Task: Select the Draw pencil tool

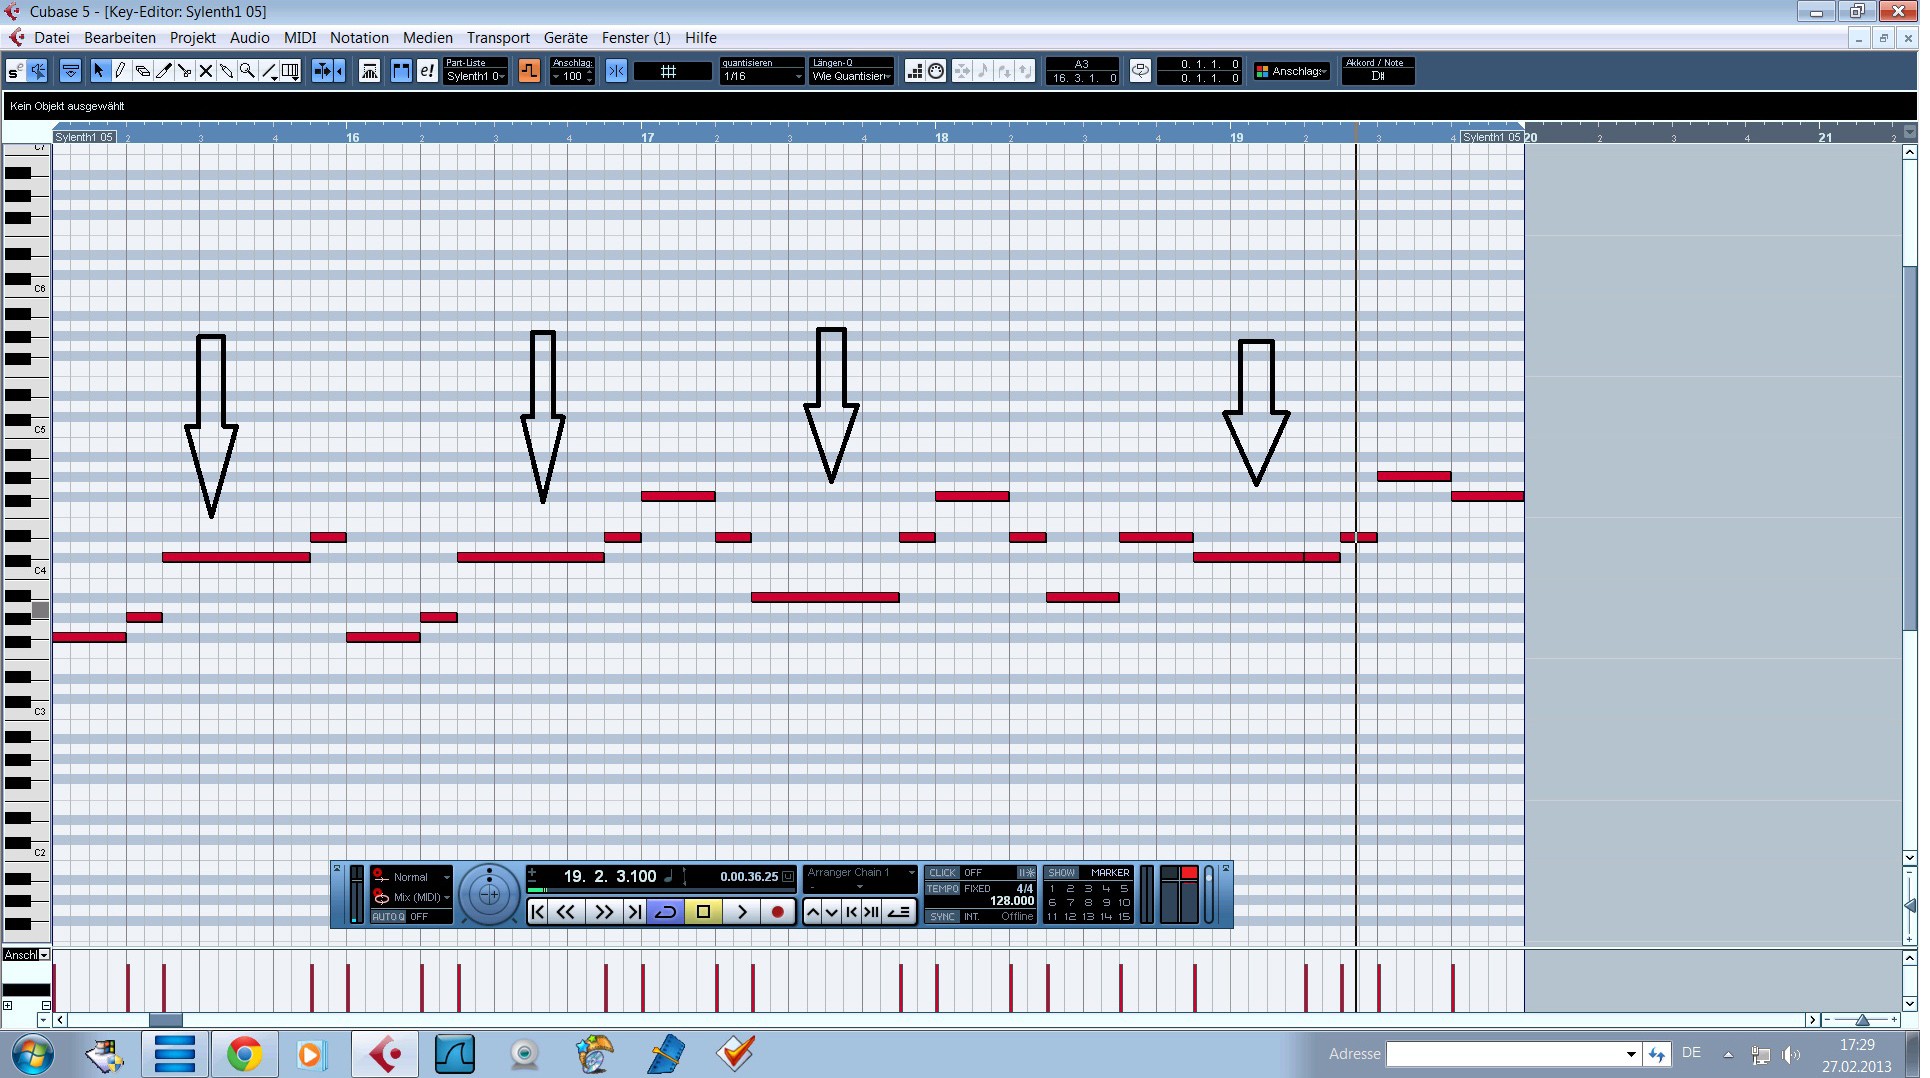Action: click(120, 71)
